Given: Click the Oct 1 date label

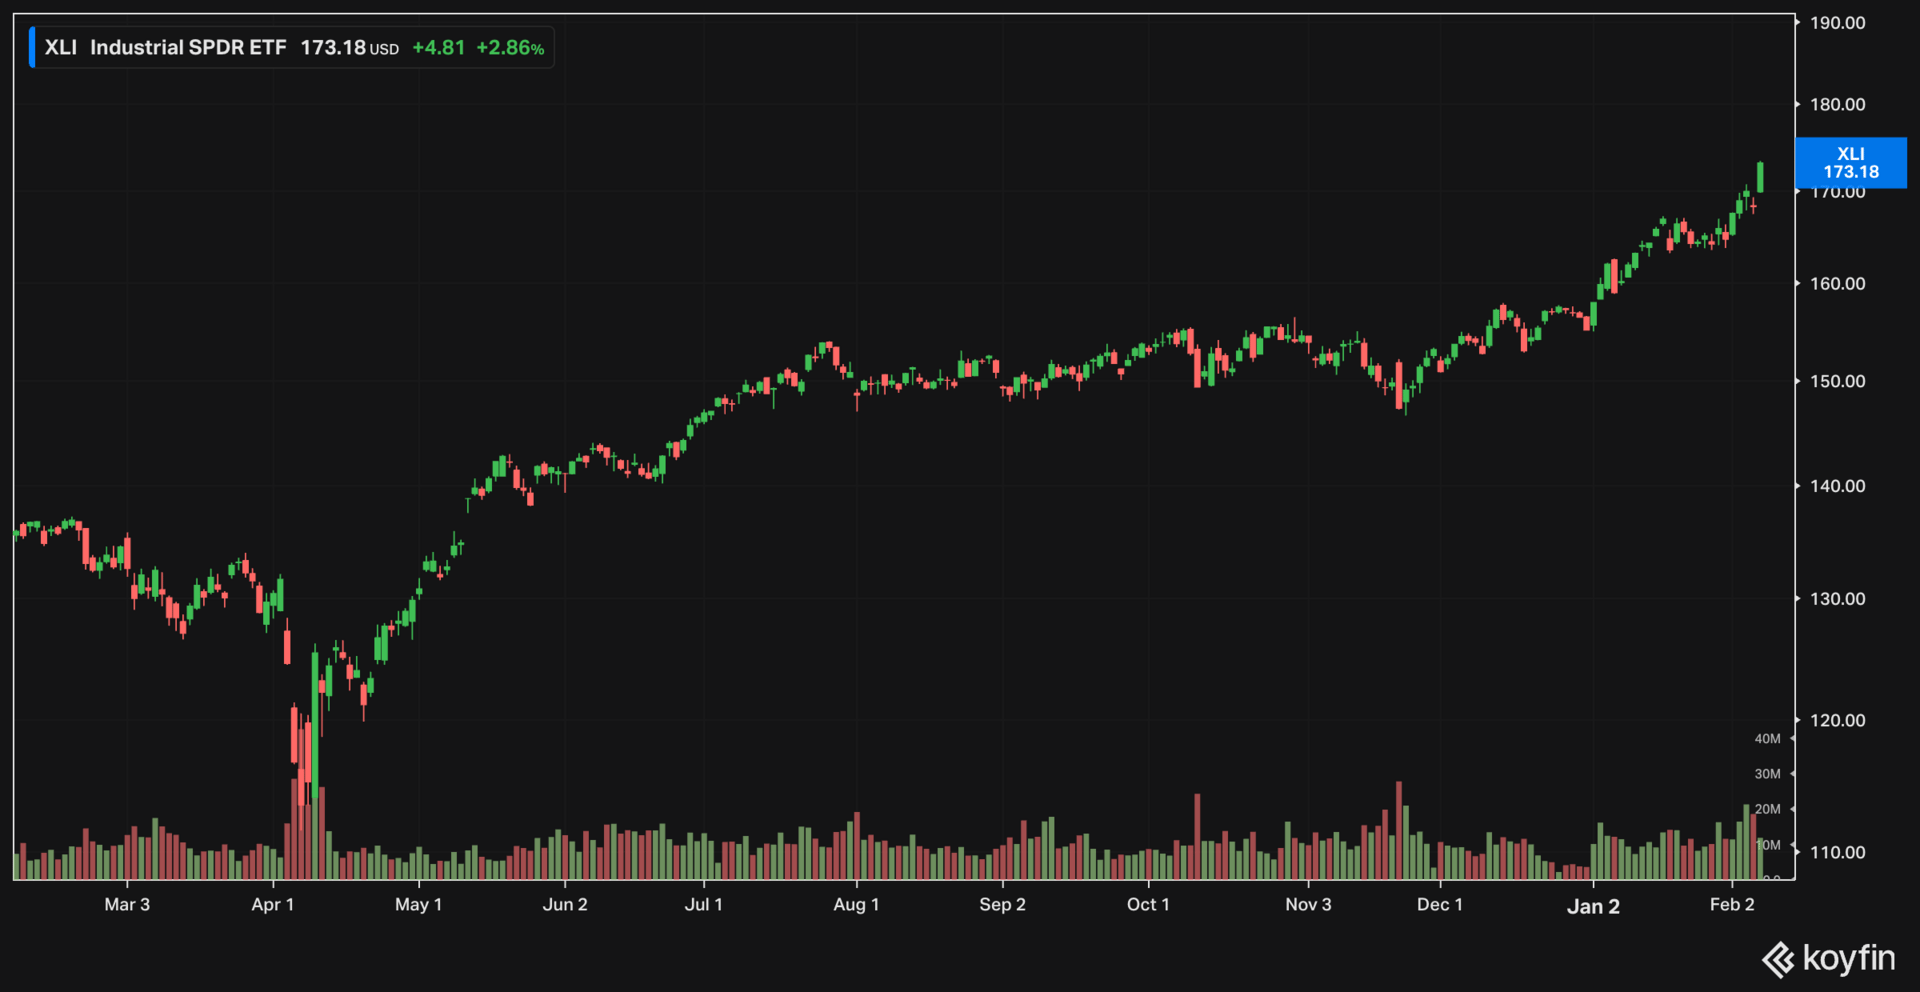Looking at the screenshot, I should (x=1148, y=905).
